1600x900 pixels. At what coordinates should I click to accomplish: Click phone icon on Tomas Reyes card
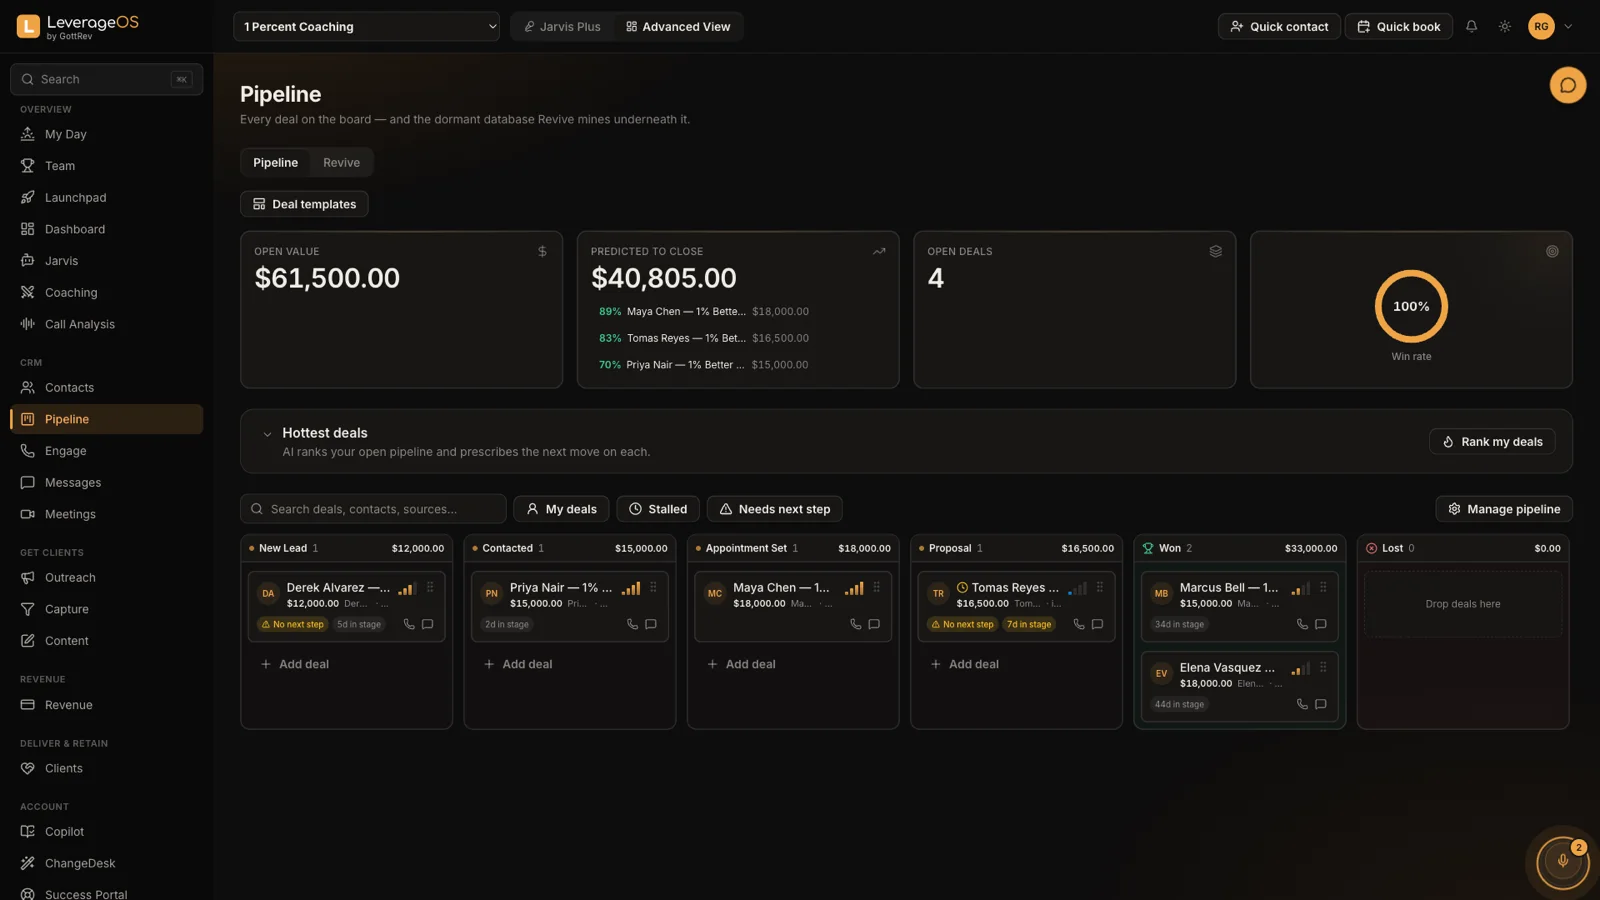(1079, 624)
